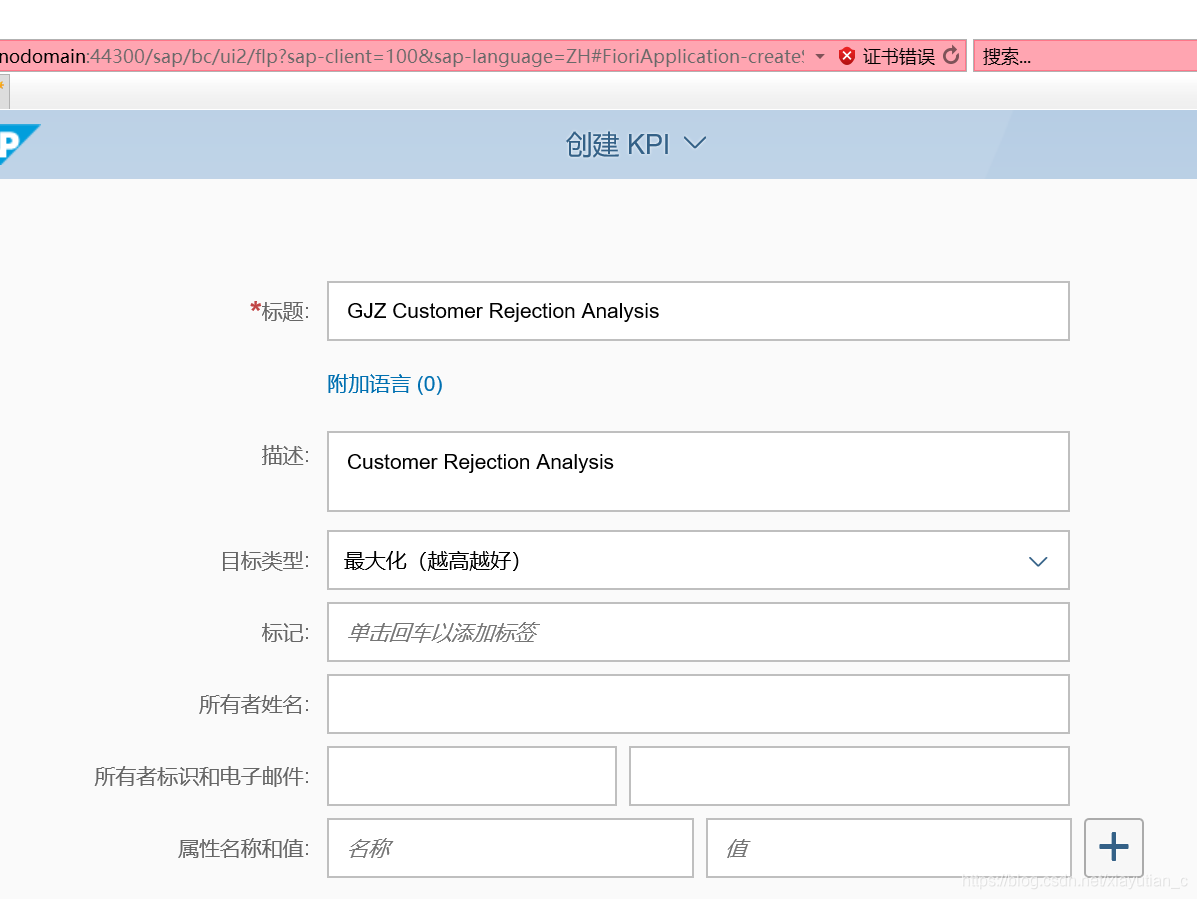Select the 最大化（越高越好）value text
Viewport: 1197px width, 899px height.
point(432,561)
